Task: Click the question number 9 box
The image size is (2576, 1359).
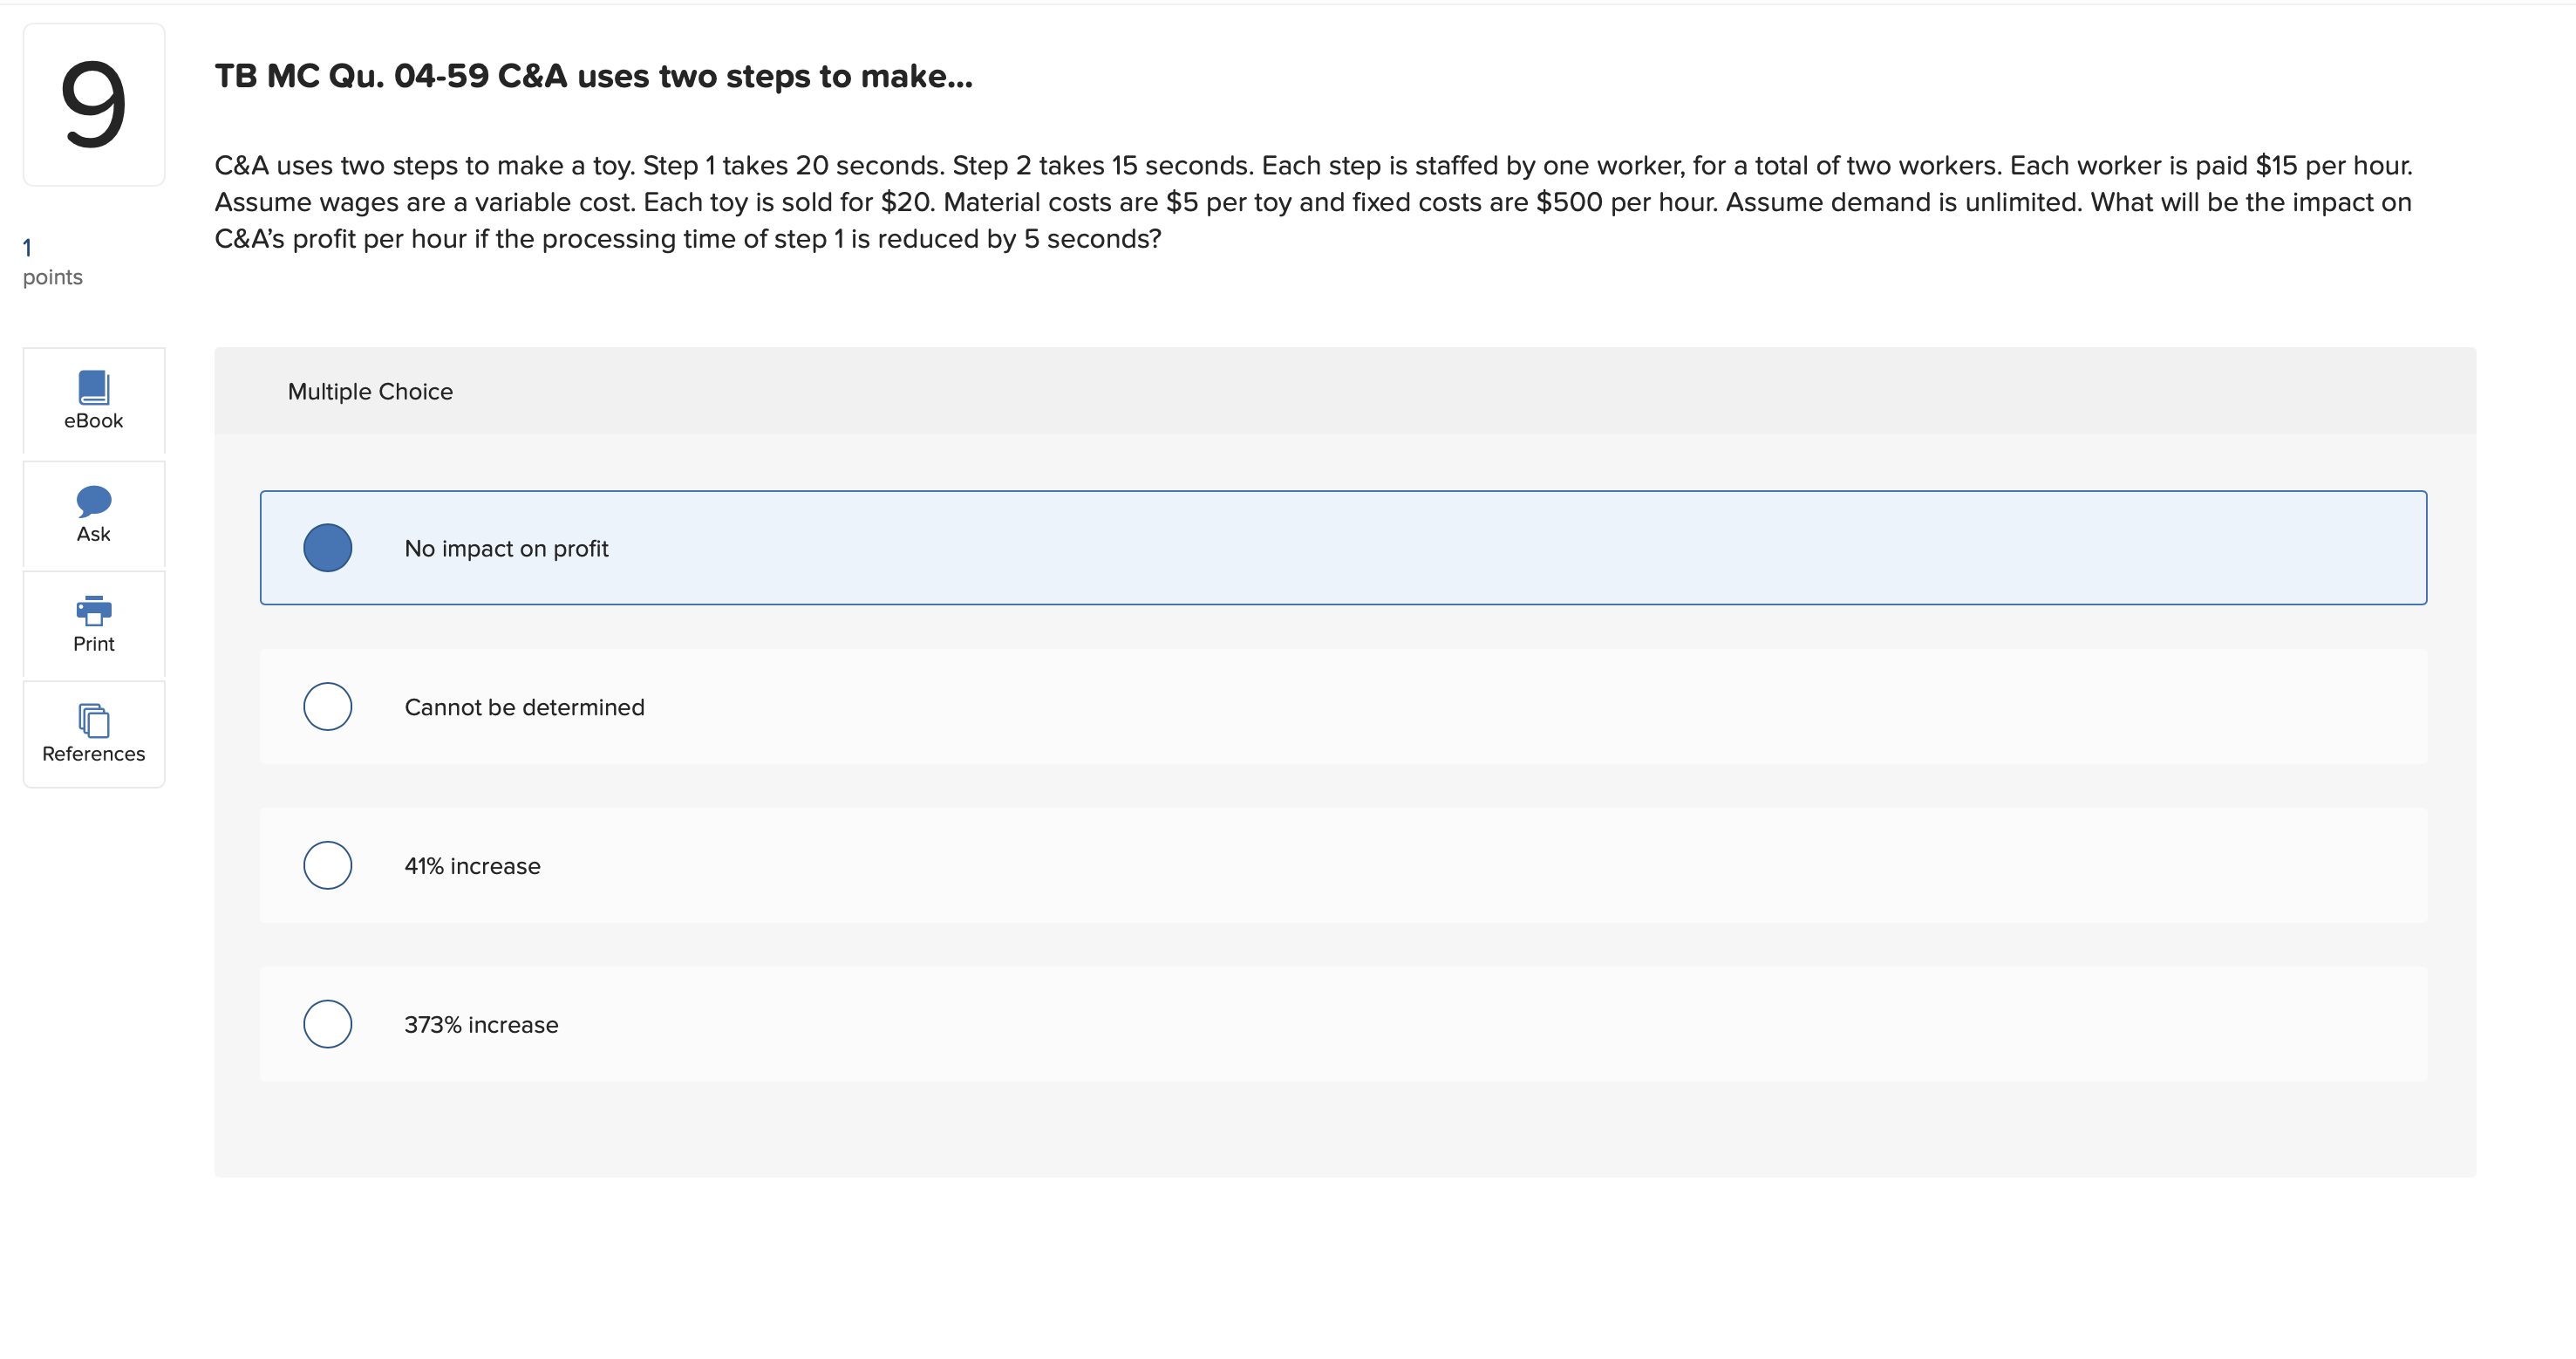Action: 93,104
